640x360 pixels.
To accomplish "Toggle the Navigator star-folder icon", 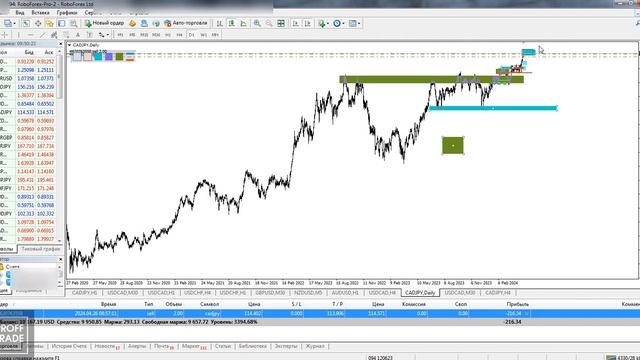I will click(x=50, y=24).
